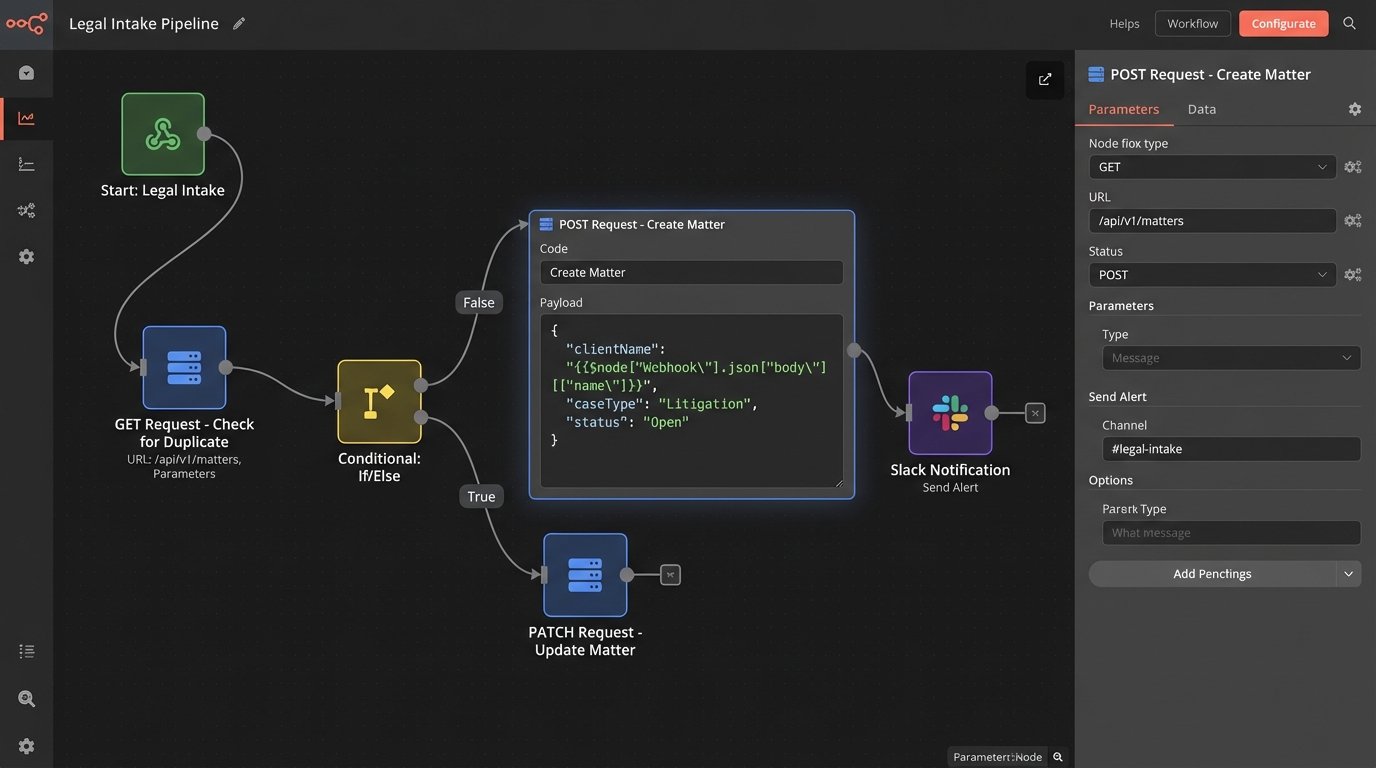
Task: Open the search magnifier in top bar
Action: [1349, 23]
